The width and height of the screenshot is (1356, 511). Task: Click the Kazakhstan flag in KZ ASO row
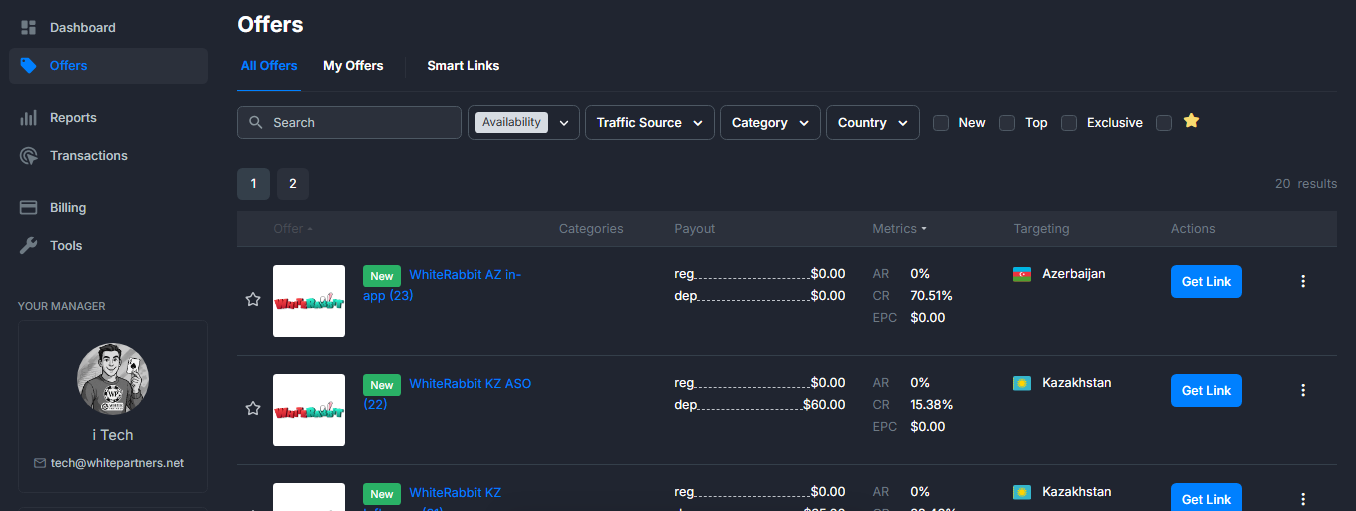click(1022, 383)
